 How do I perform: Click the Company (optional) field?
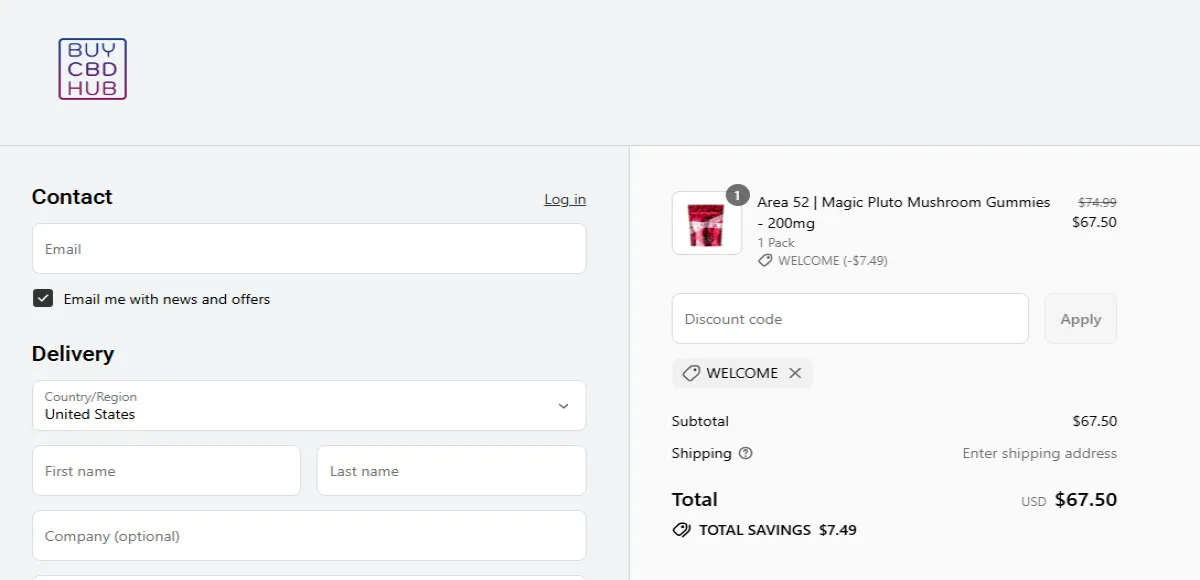(308, 535)
